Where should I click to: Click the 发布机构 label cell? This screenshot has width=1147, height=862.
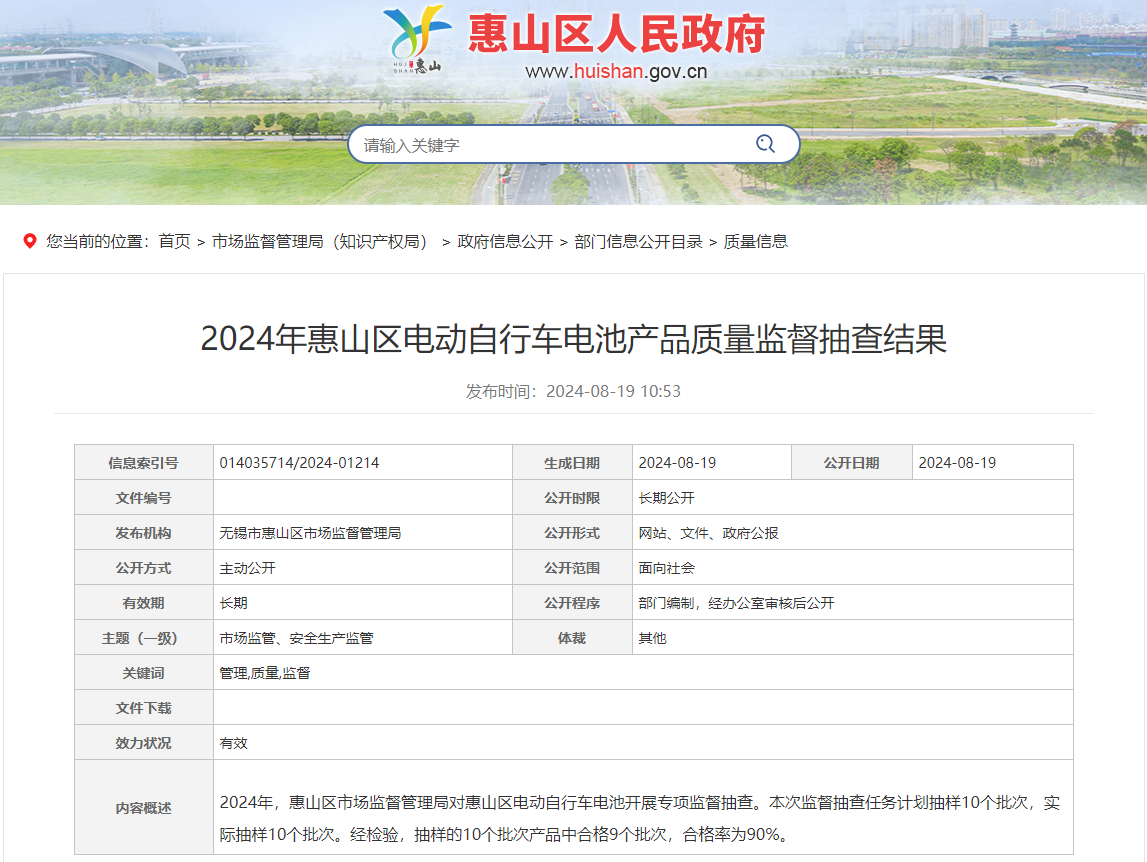pyautogui.click(x=143, y=533)
